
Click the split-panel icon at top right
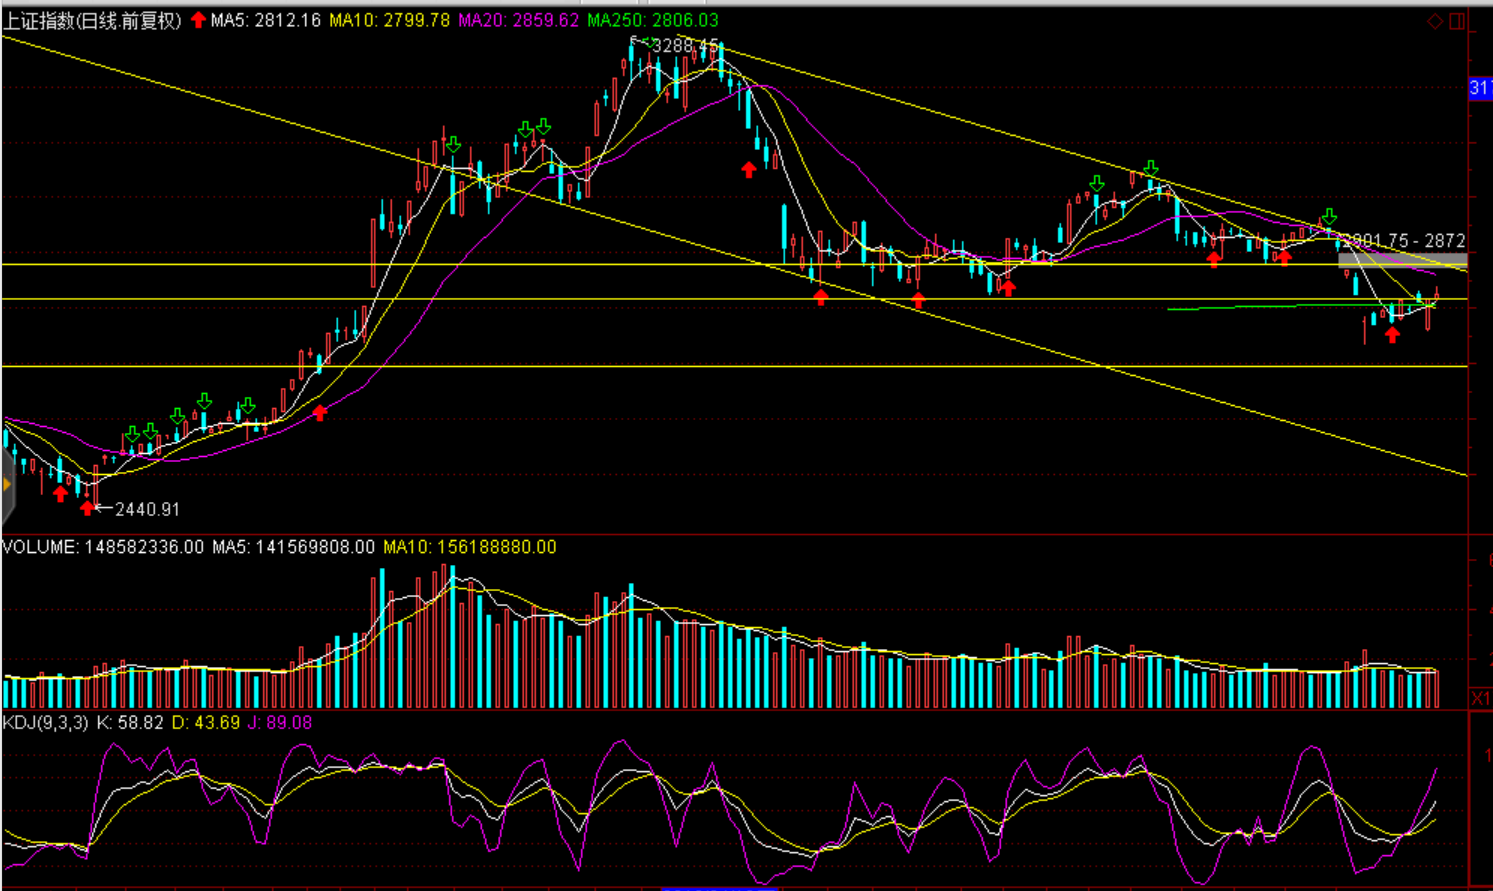tap(1457, 21)
